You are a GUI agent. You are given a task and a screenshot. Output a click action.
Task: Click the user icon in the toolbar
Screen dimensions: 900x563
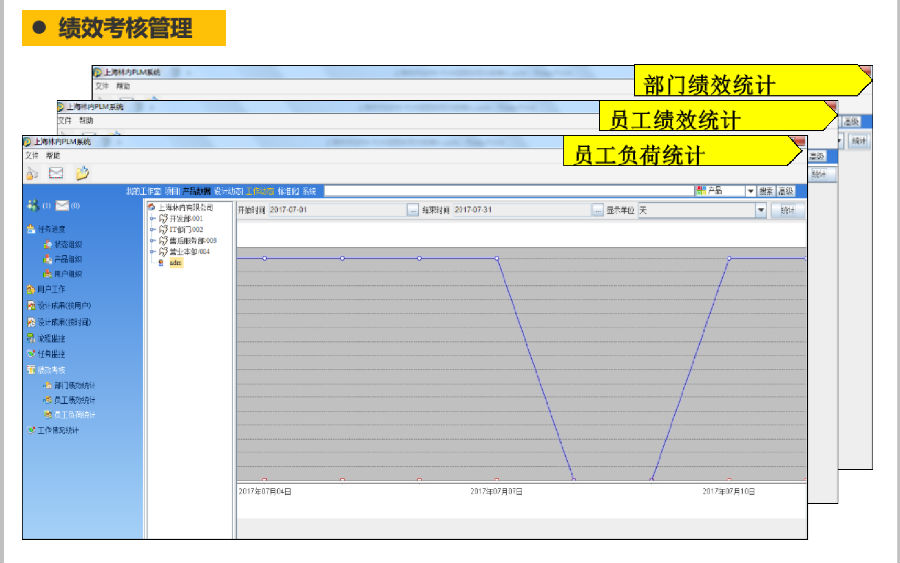(x=32, y=173)
